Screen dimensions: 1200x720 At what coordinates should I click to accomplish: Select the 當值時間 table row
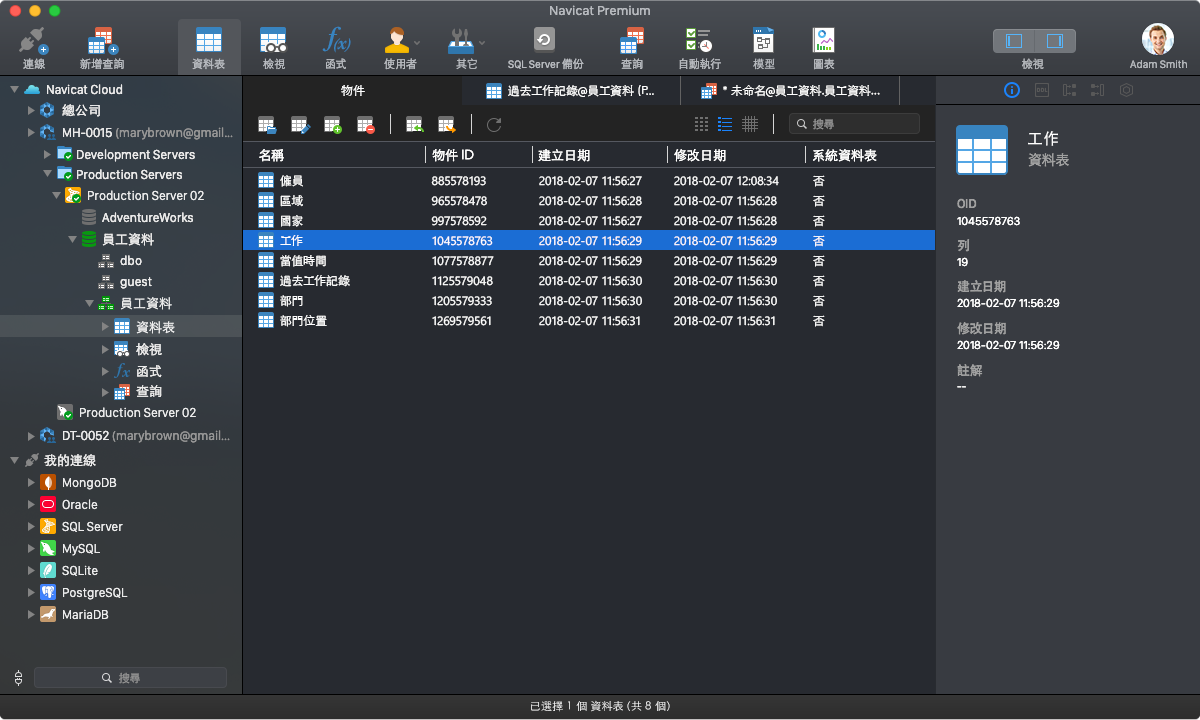pos(589,261)
